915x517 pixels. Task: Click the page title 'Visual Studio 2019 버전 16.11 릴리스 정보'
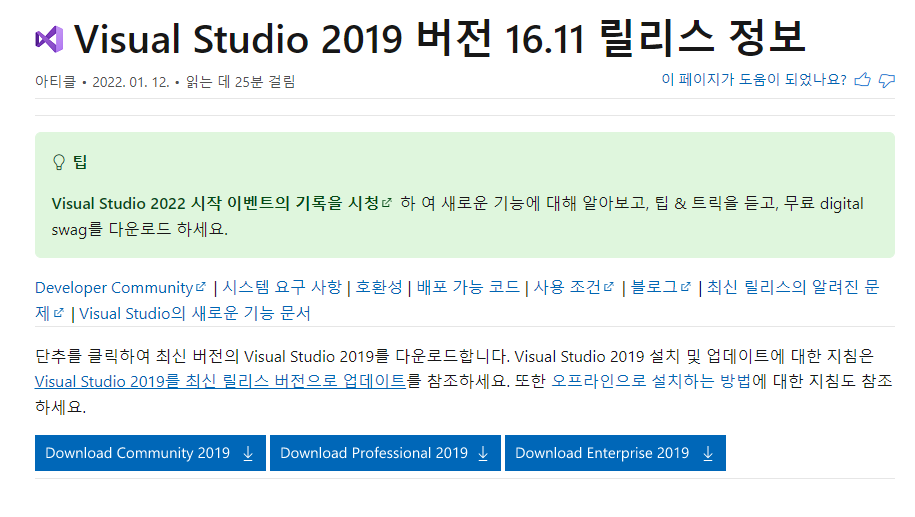point(439,39)
